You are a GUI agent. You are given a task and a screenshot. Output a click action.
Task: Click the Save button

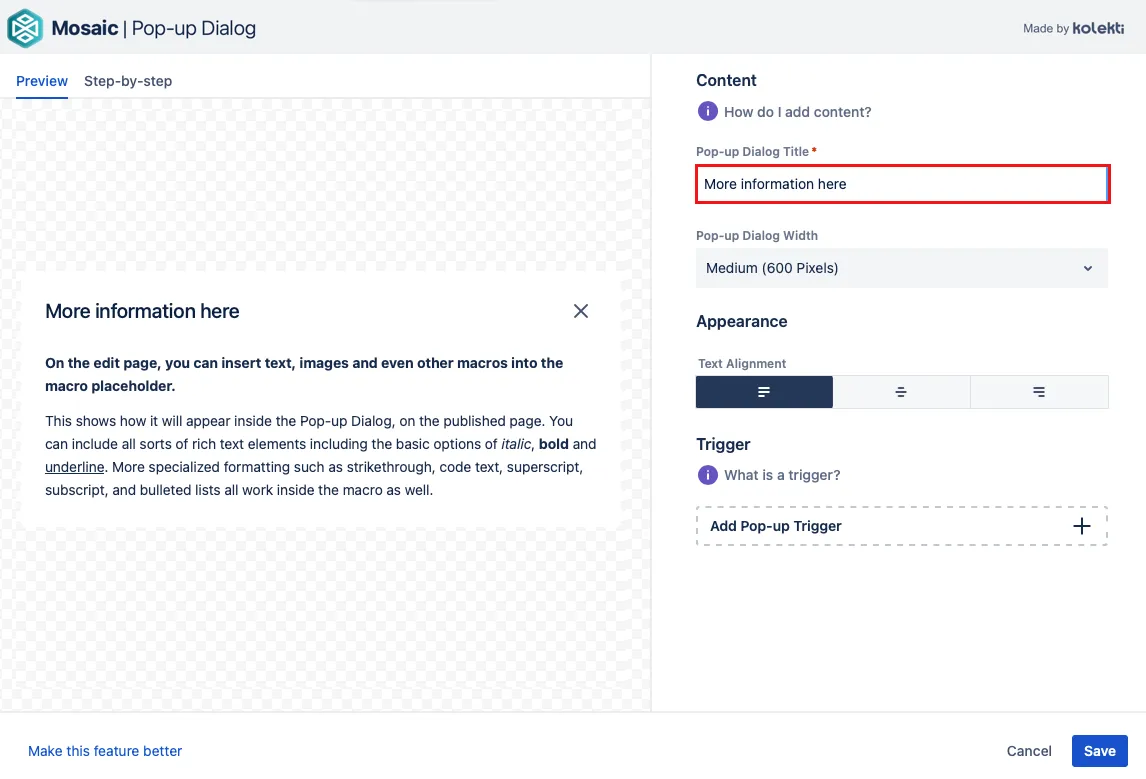click(1099, 751)
